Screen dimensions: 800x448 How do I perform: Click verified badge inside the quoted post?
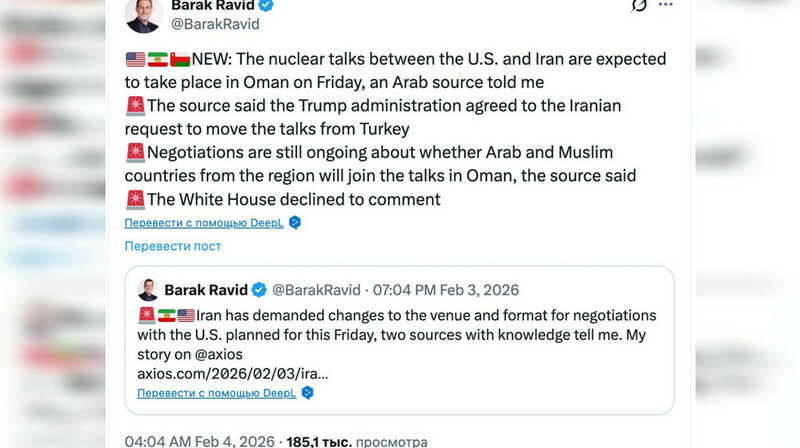click(x=259, y=290)
